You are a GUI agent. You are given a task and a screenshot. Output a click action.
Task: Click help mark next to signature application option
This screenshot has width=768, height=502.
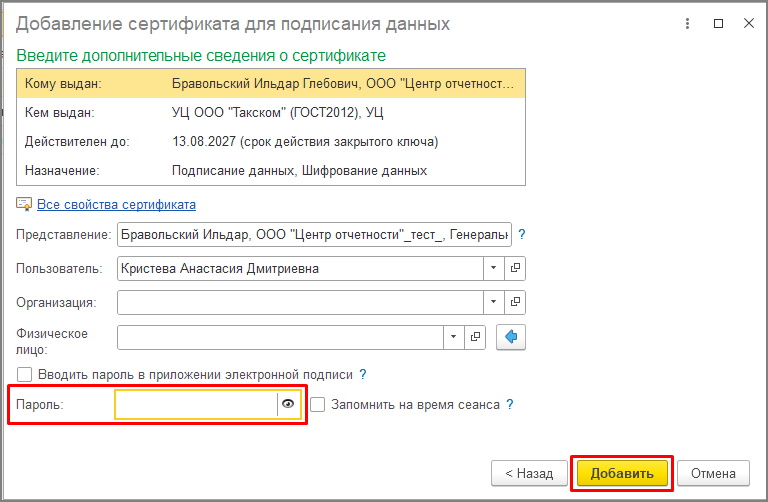[362, 375]
